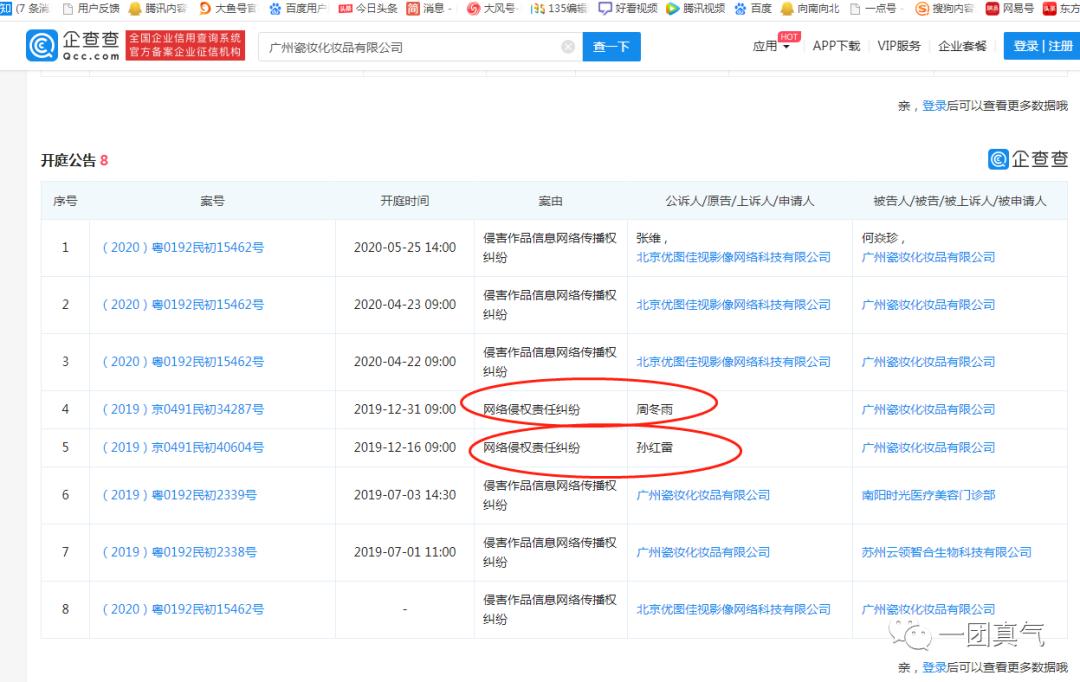The width and height of the screenshot is (1080, 682).
Task: Open the 消息 bookmark dropdown
Action: [x=434, y=9]
